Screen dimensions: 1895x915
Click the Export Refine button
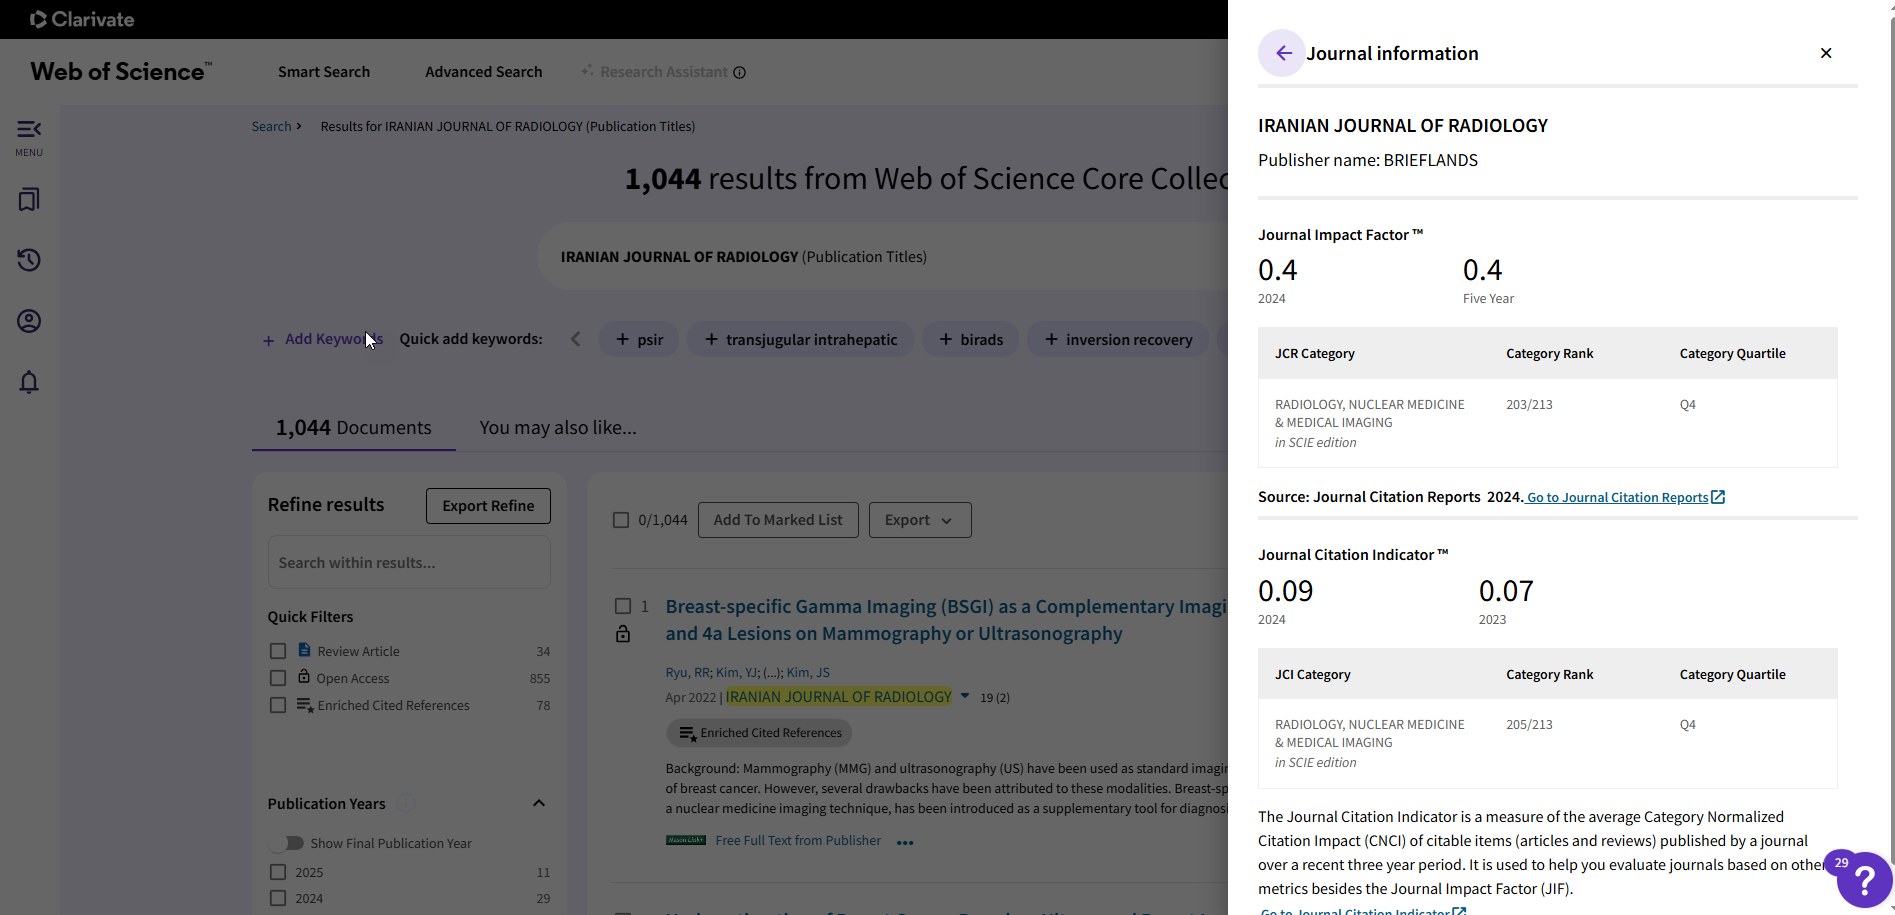[488, 506]
